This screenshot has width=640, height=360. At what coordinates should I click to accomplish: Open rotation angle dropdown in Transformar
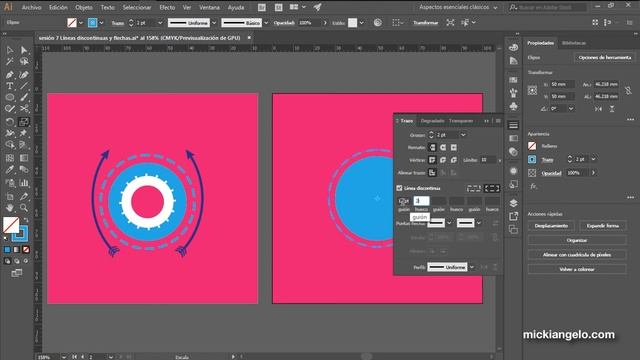(x=571, y=109)
